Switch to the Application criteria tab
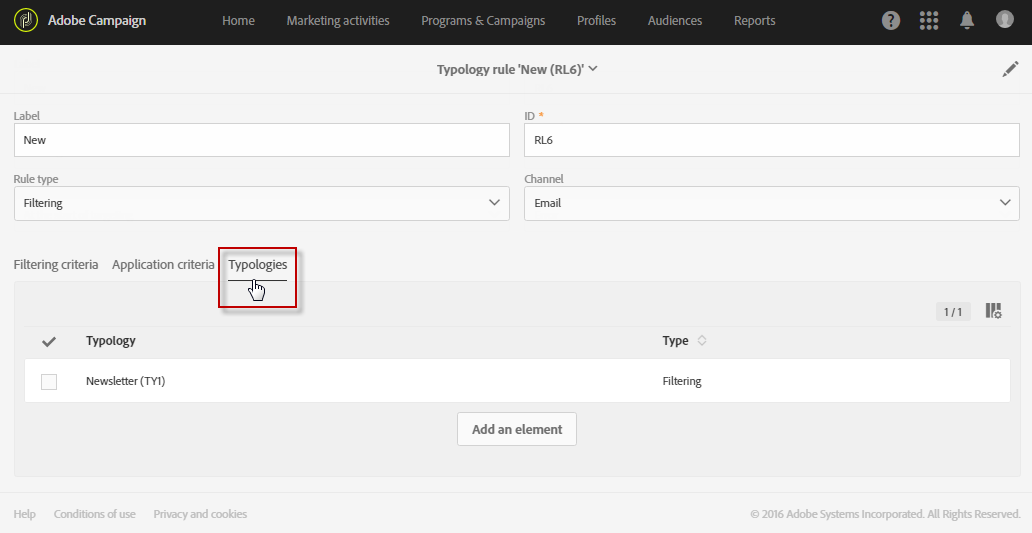 (x=163, y=265)
